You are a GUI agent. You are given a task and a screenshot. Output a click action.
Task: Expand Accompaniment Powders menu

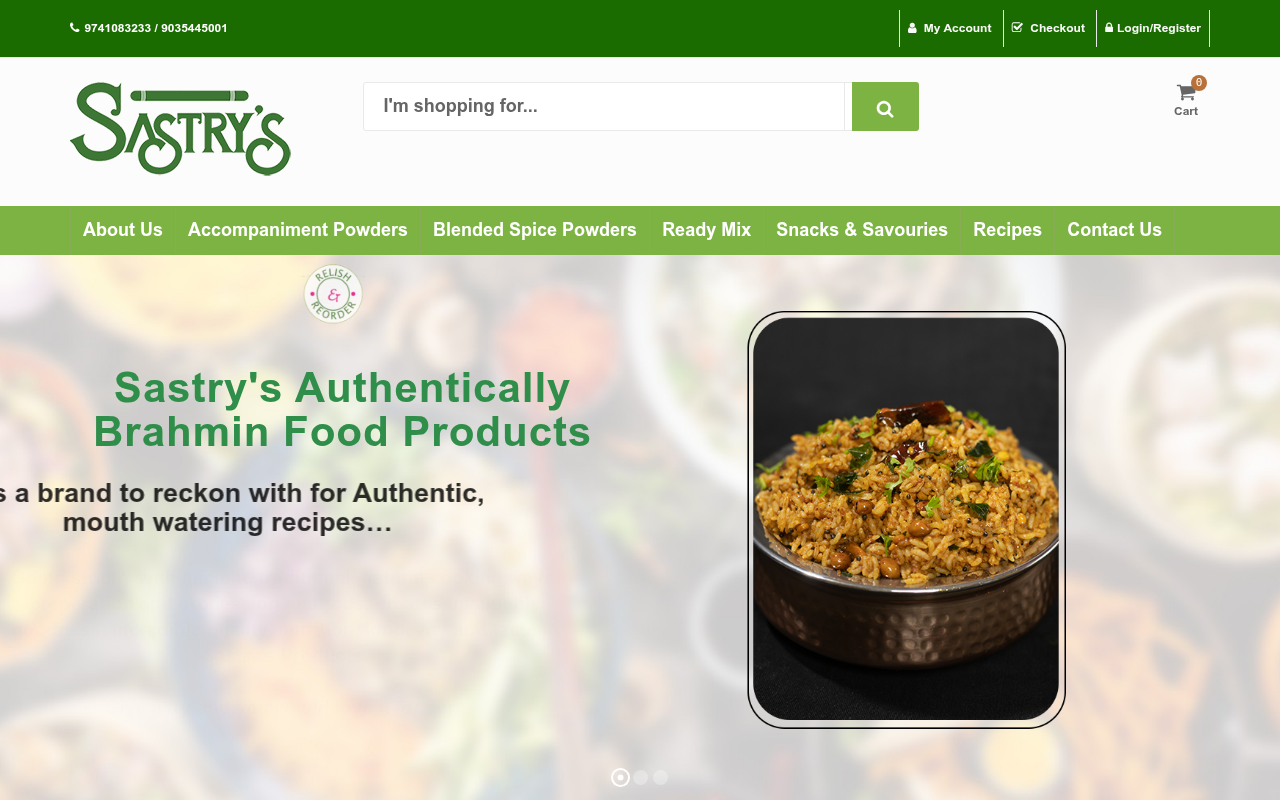tap(298, 230)
